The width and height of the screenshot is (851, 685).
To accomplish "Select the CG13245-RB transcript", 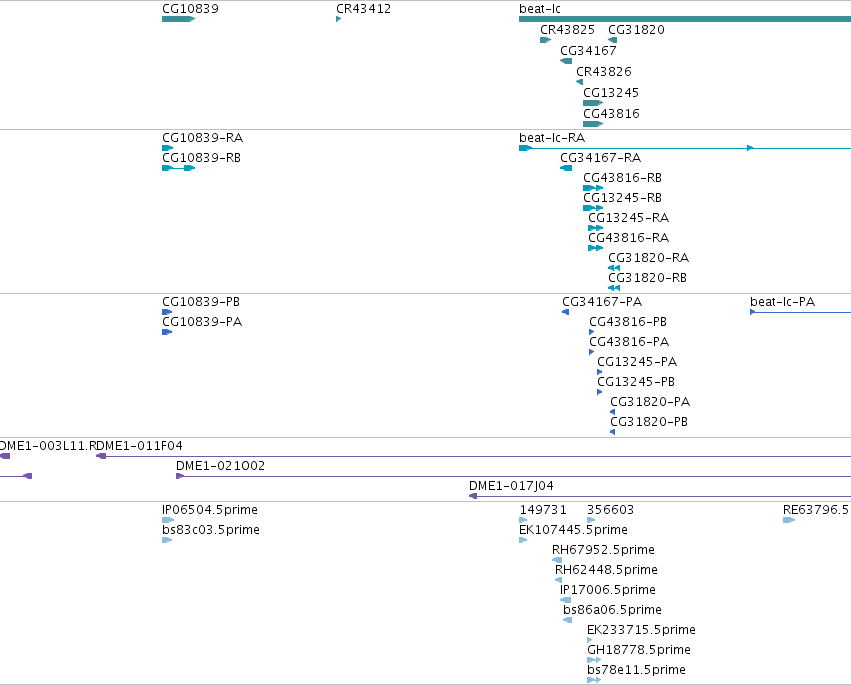I will pos(593,208).
